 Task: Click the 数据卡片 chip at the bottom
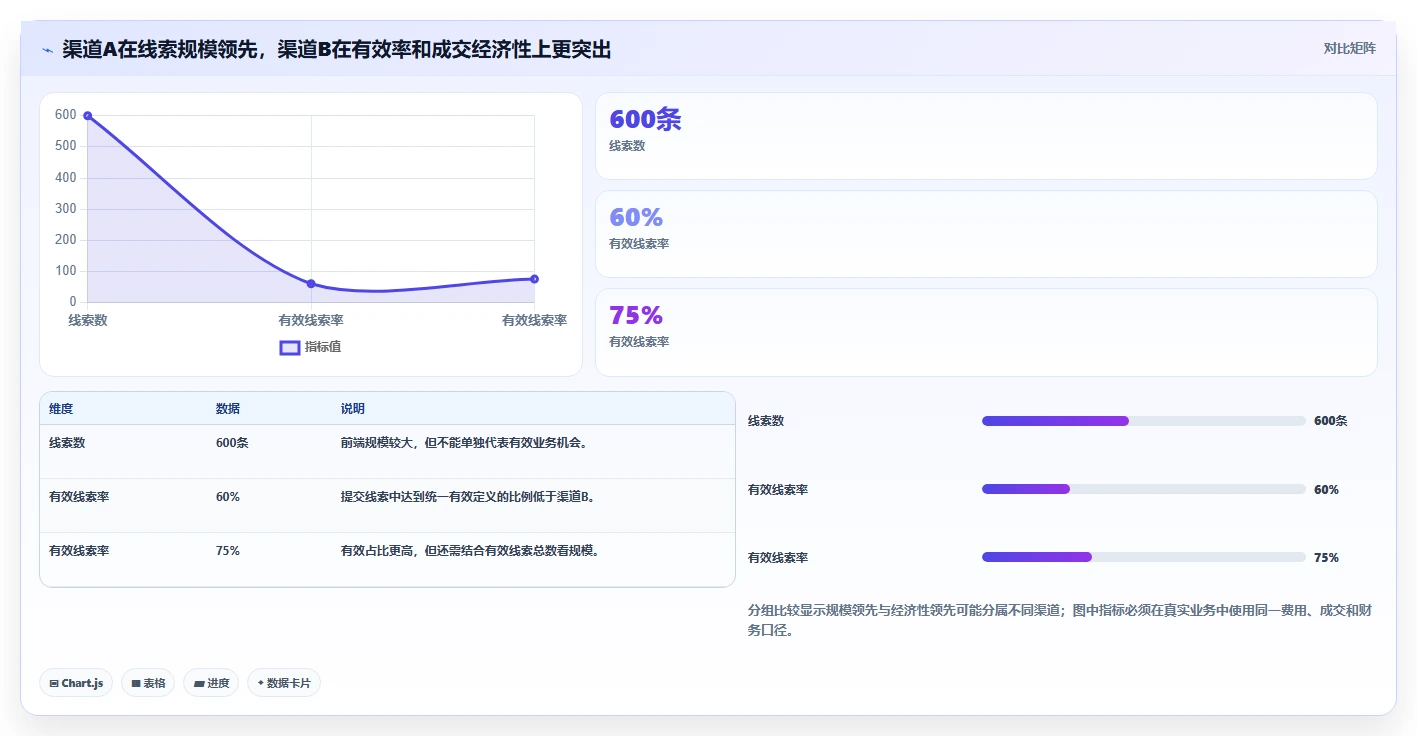(284, 683)
